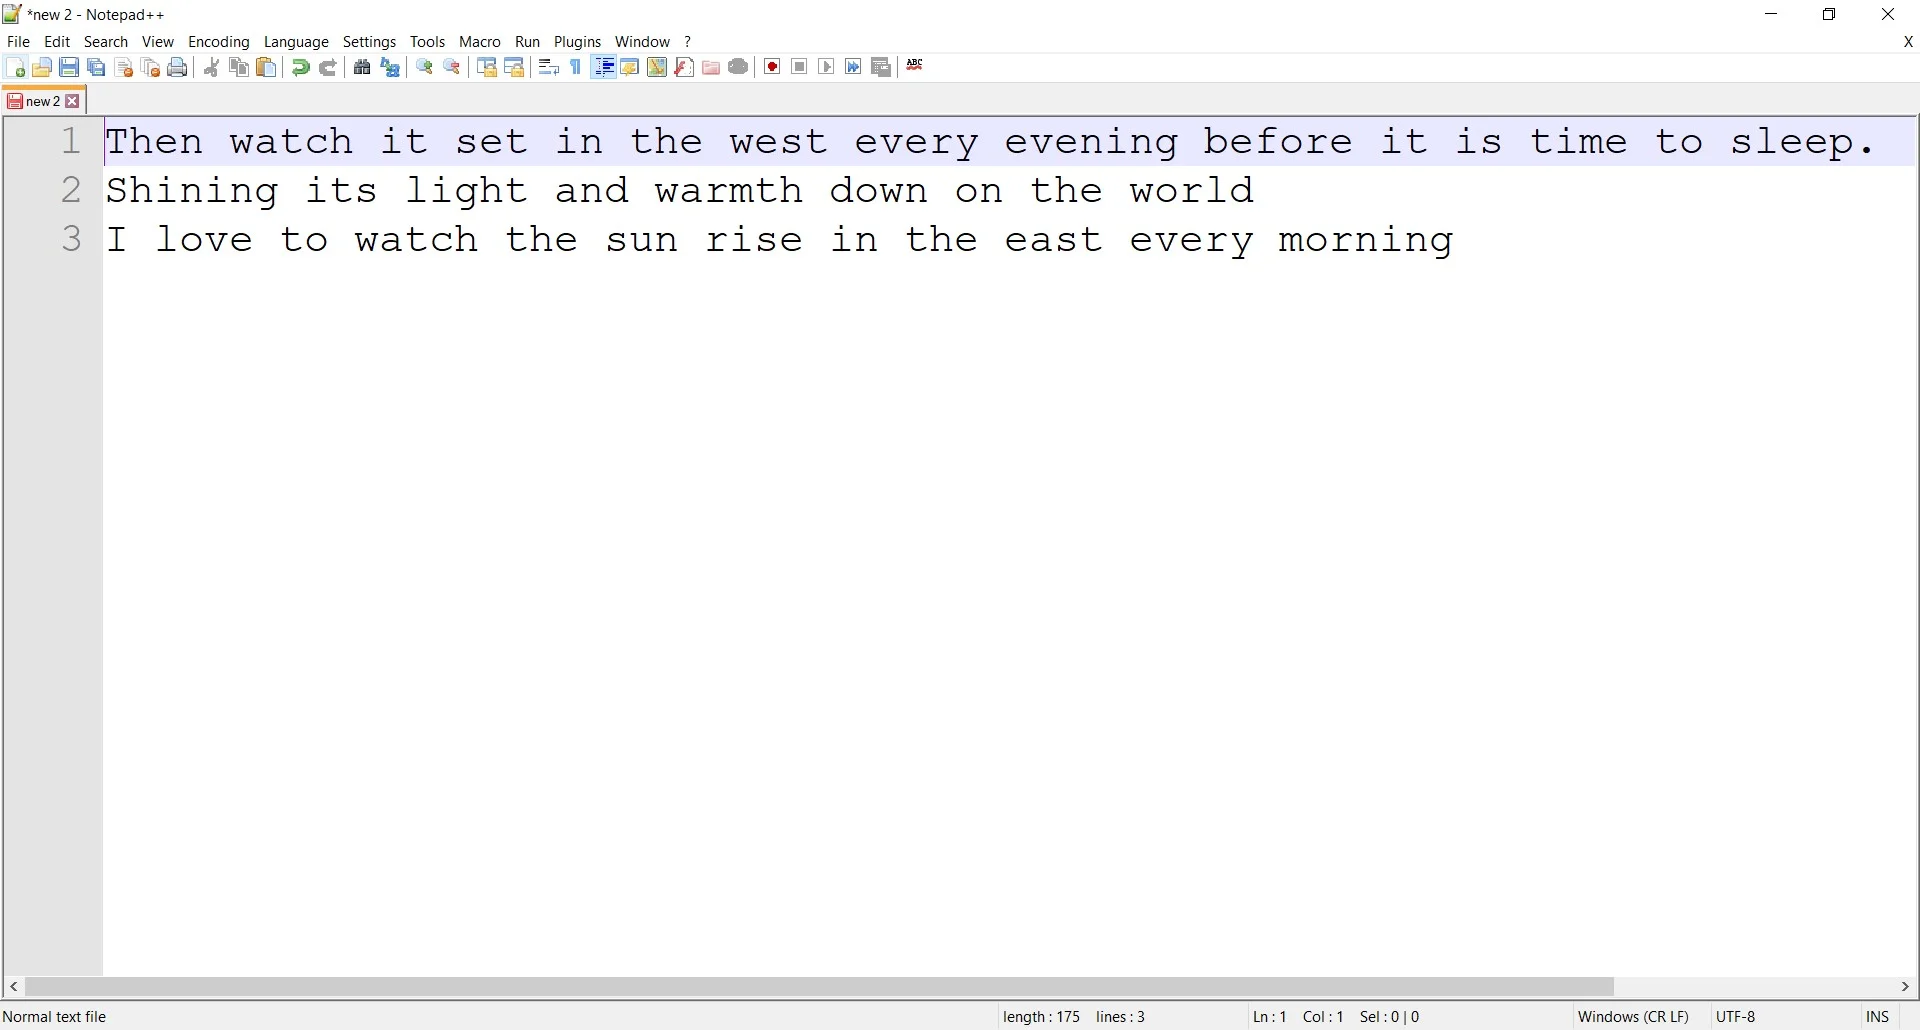Click Save Current Recorded Macro icon

(x=881, y=67)
